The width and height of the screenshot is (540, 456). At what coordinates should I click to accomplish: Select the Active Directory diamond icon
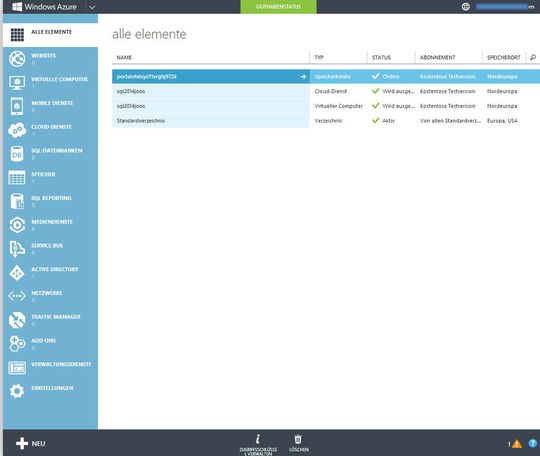[x=17, y=273]
